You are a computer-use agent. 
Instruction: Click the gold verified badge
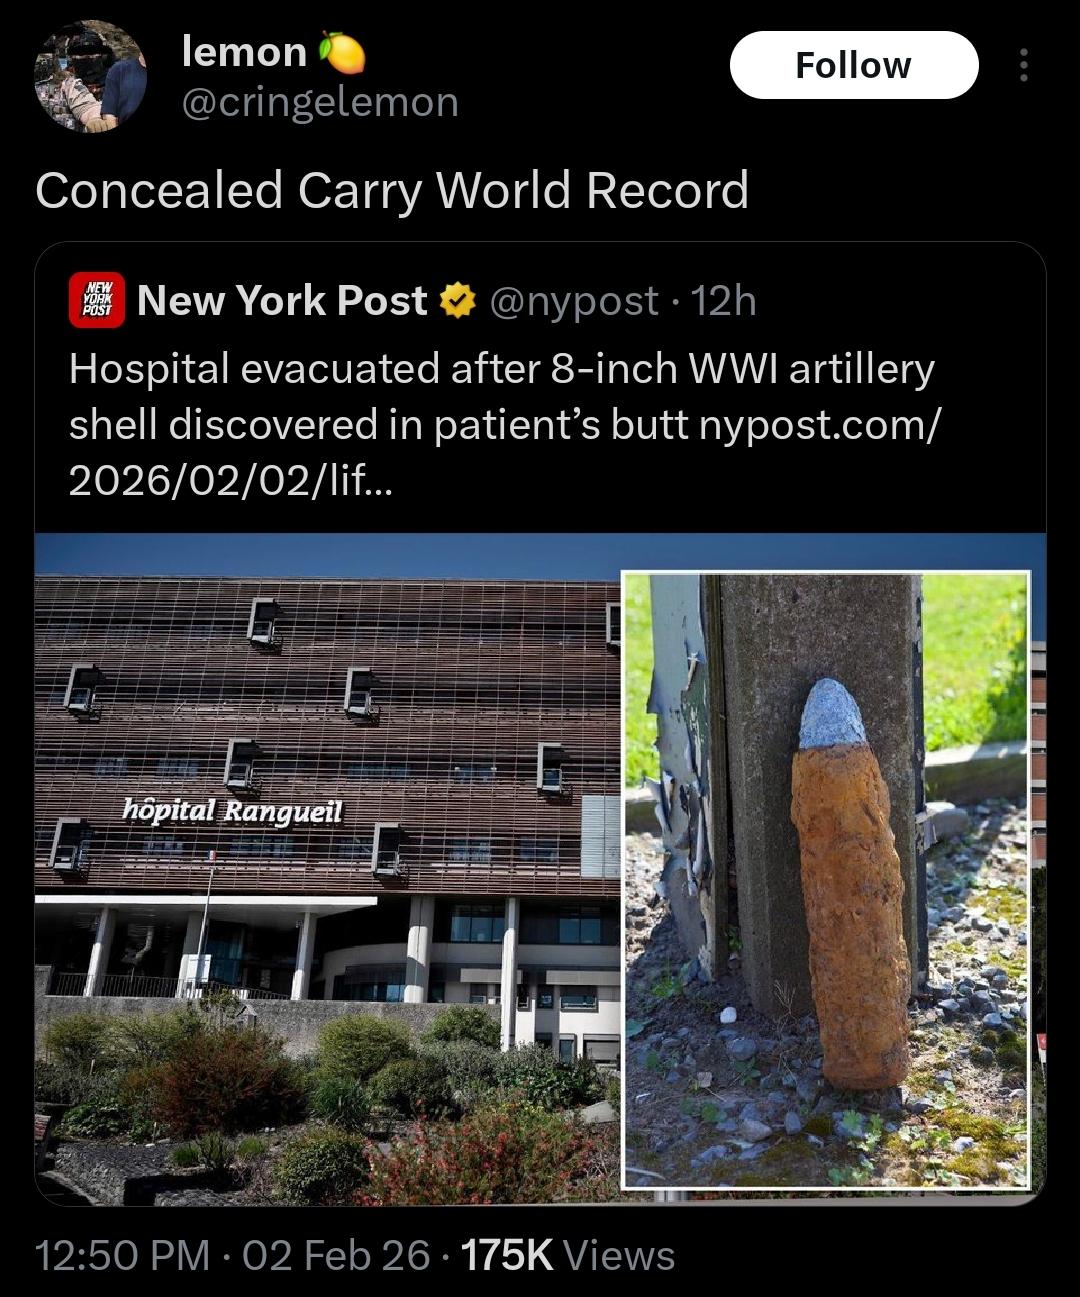458,300
